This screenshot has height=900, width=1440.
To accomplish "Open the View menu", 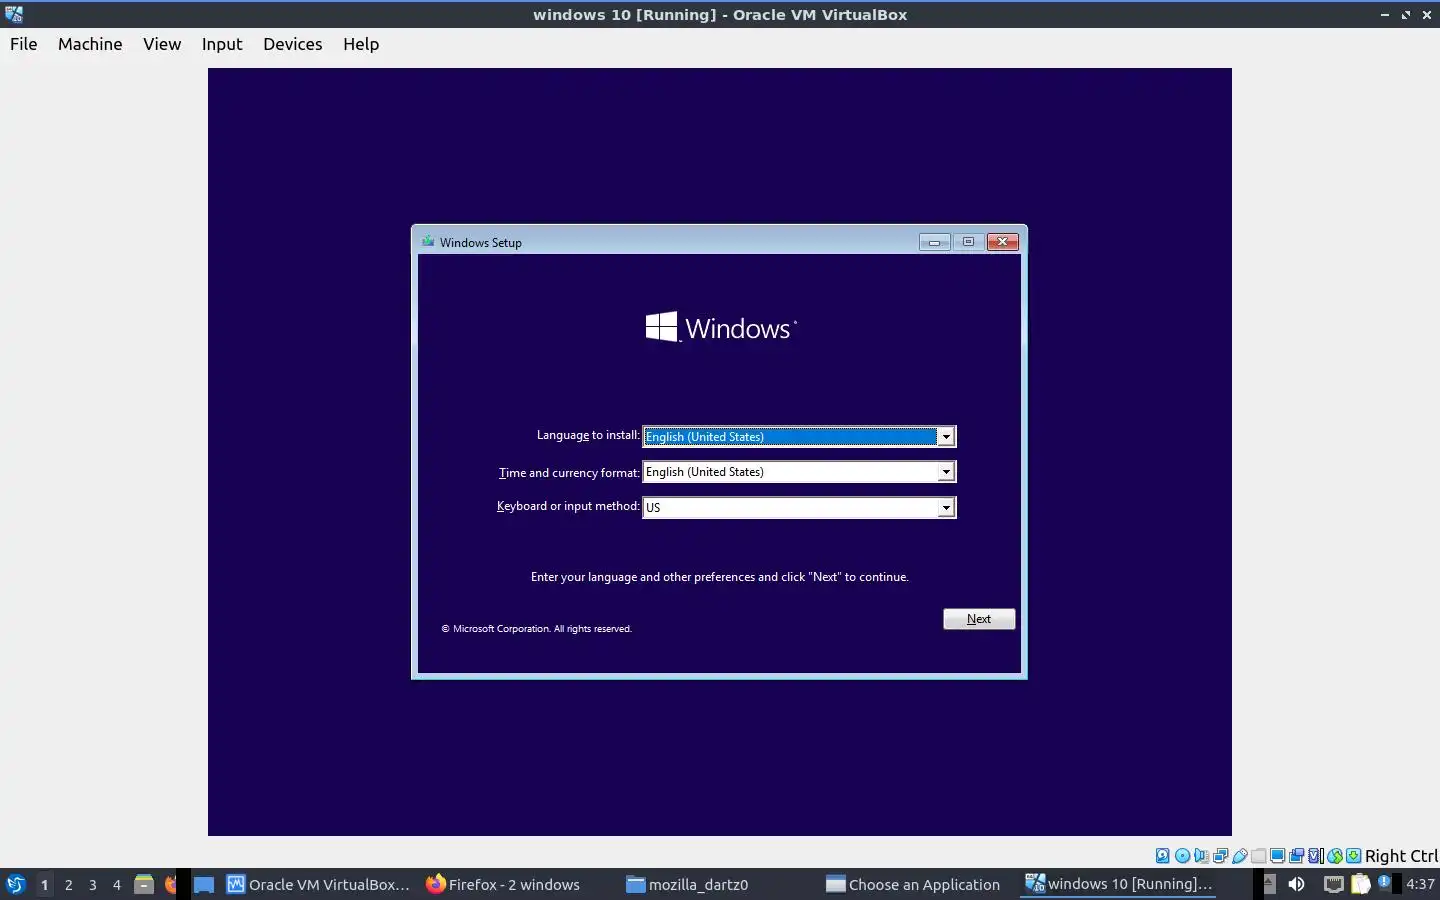I will (162, 44).
